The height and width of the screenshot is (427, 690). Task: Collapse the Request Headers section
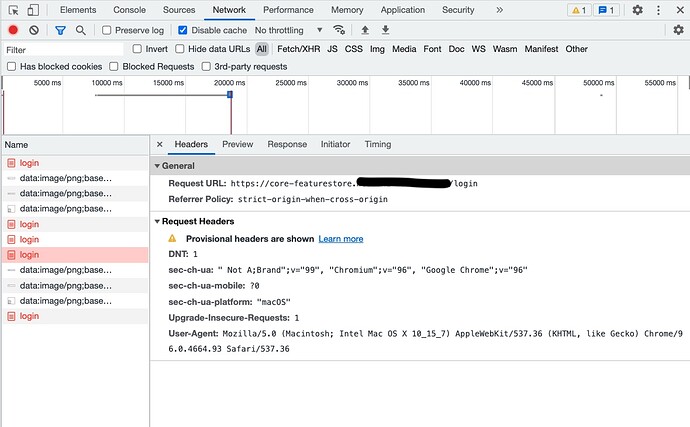(158, 221)
